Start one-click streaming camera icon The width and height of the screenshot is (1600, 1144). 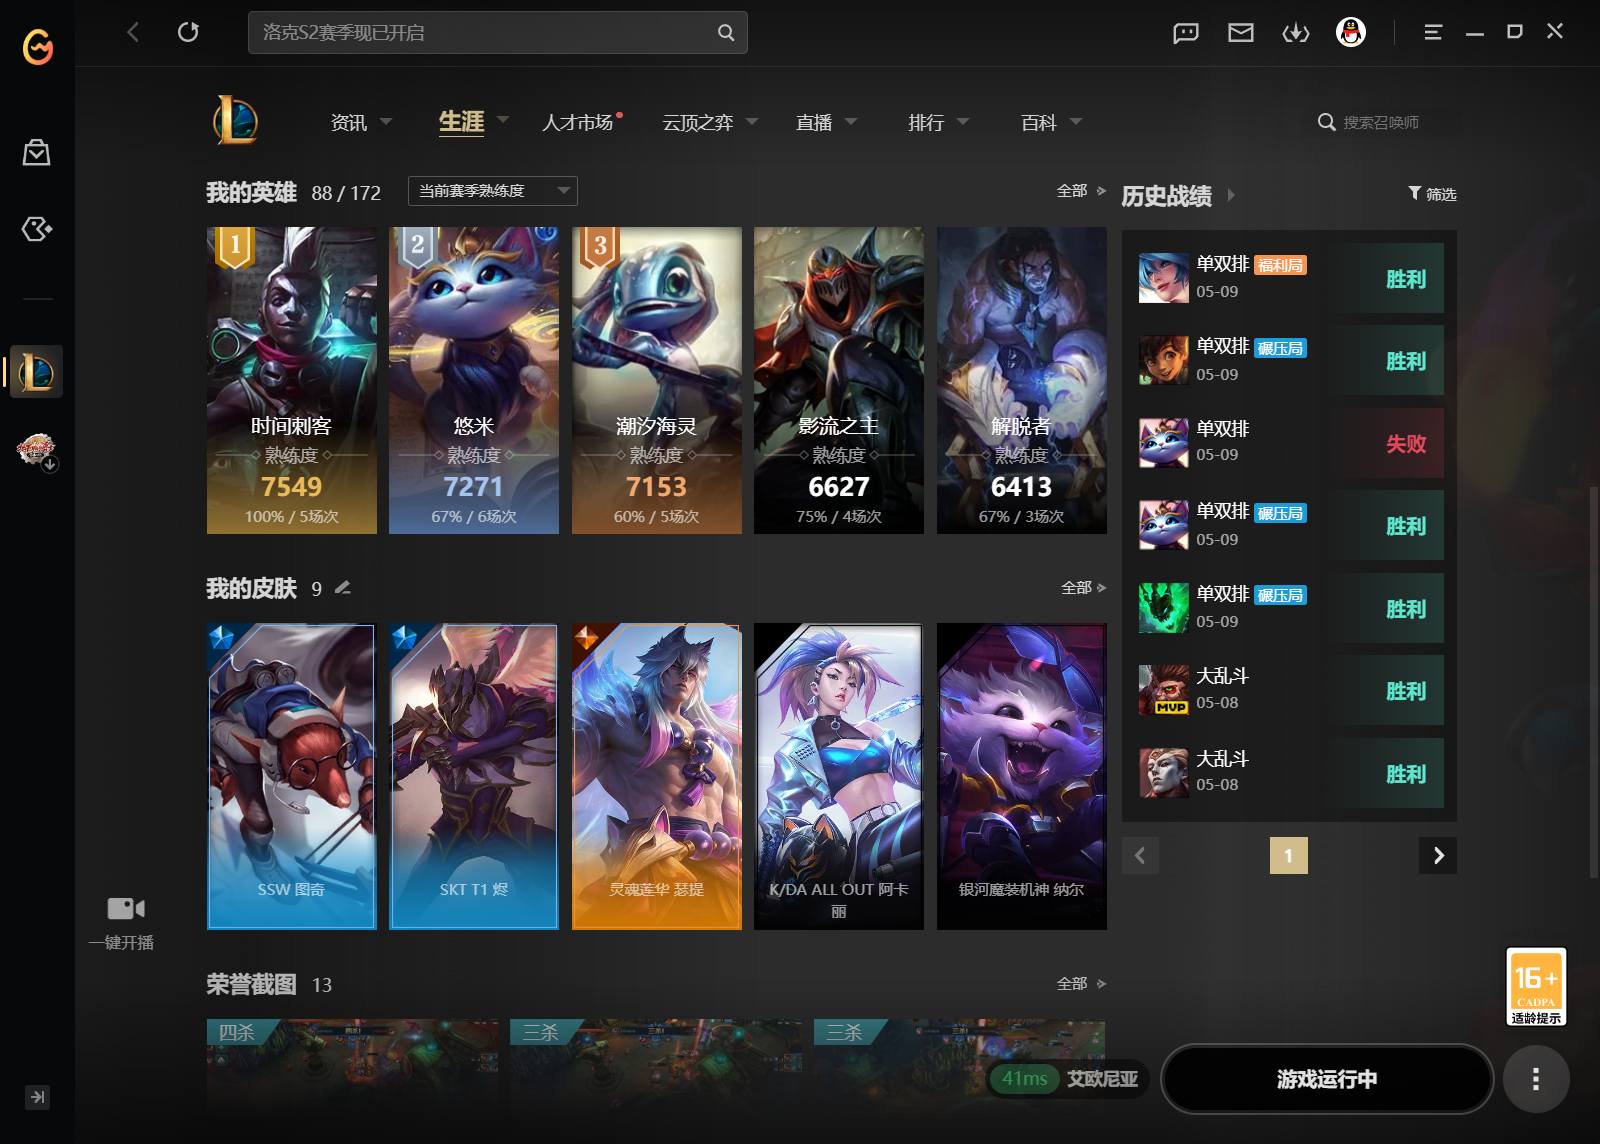point(126,908)
